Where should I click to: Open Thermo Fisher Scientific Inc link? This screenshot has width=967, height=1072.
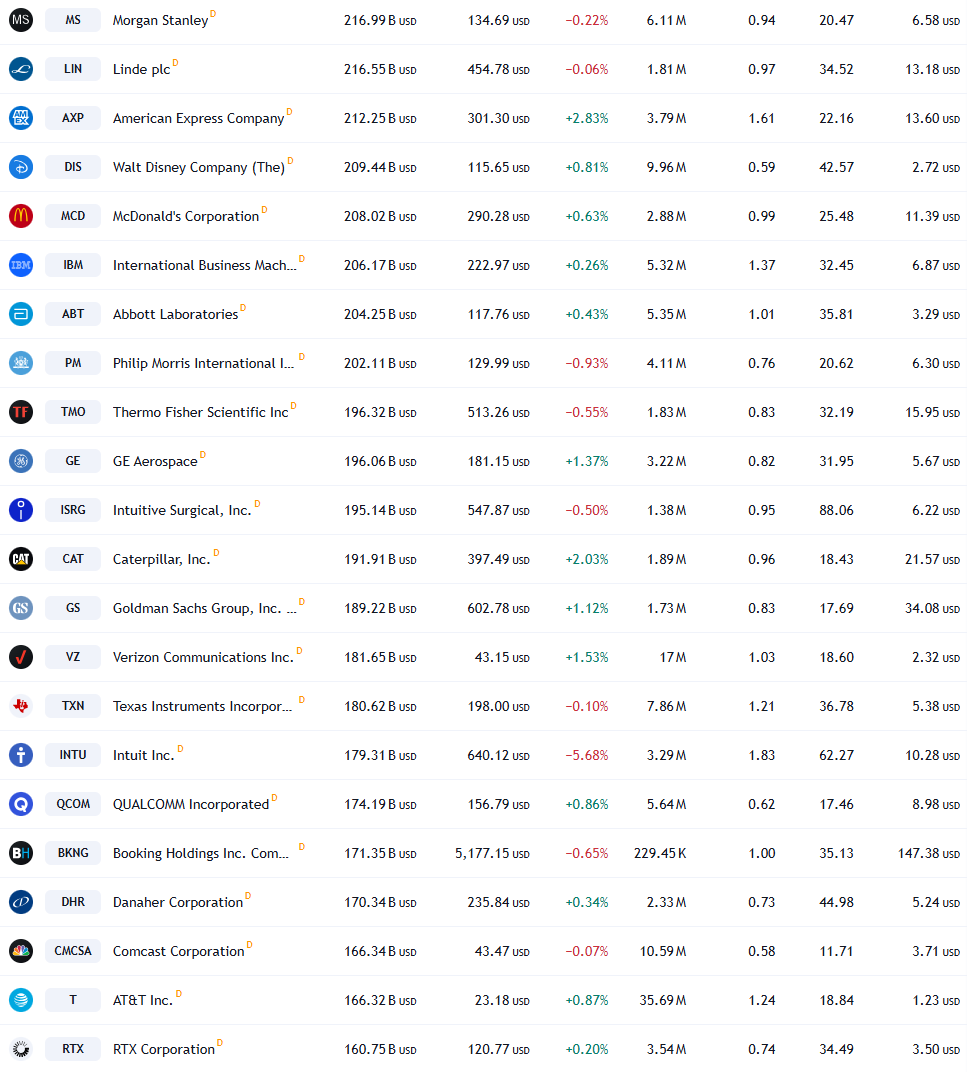[x=201, y=412]
